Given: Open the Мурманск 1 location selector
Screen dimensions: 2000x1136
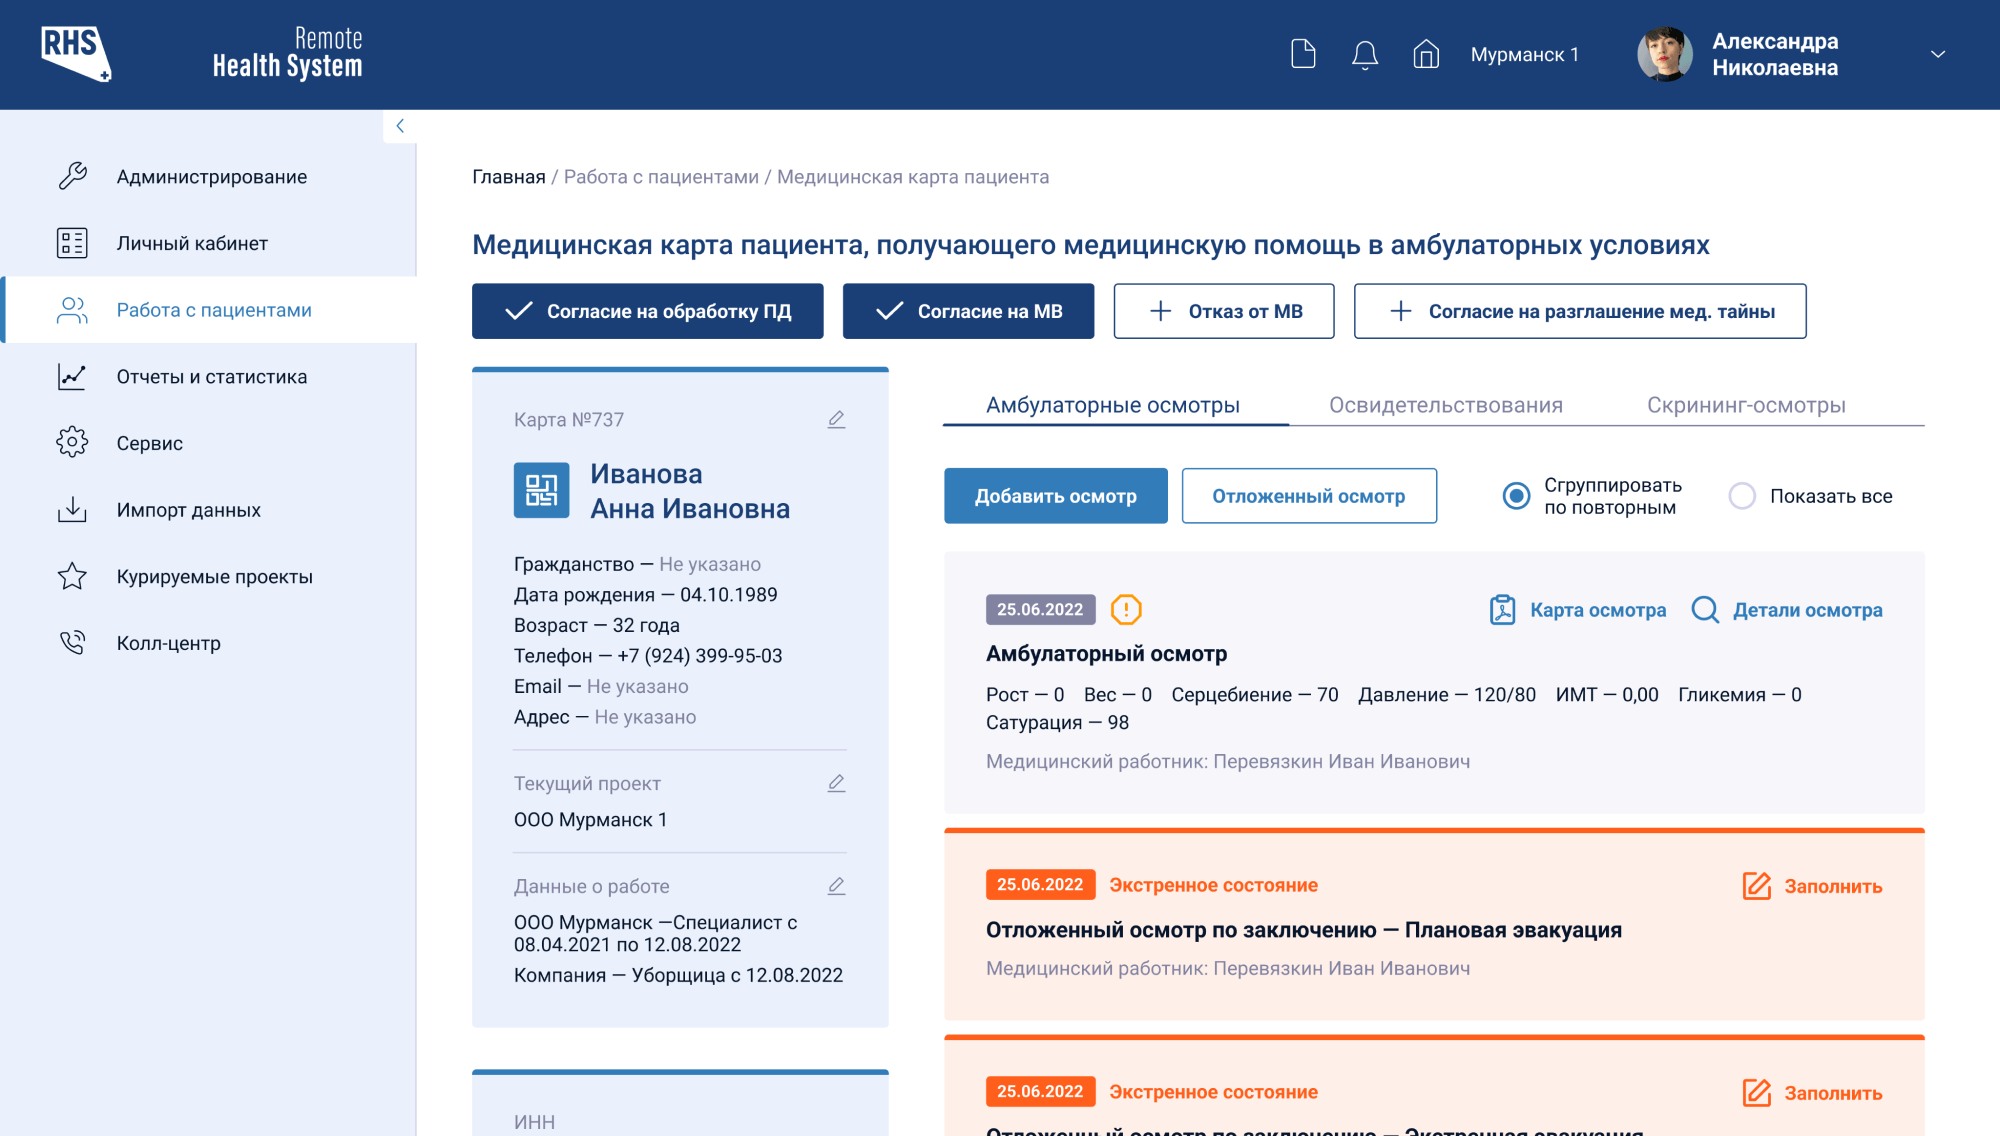Looking at the screenshot, I should coord(1524,54).
